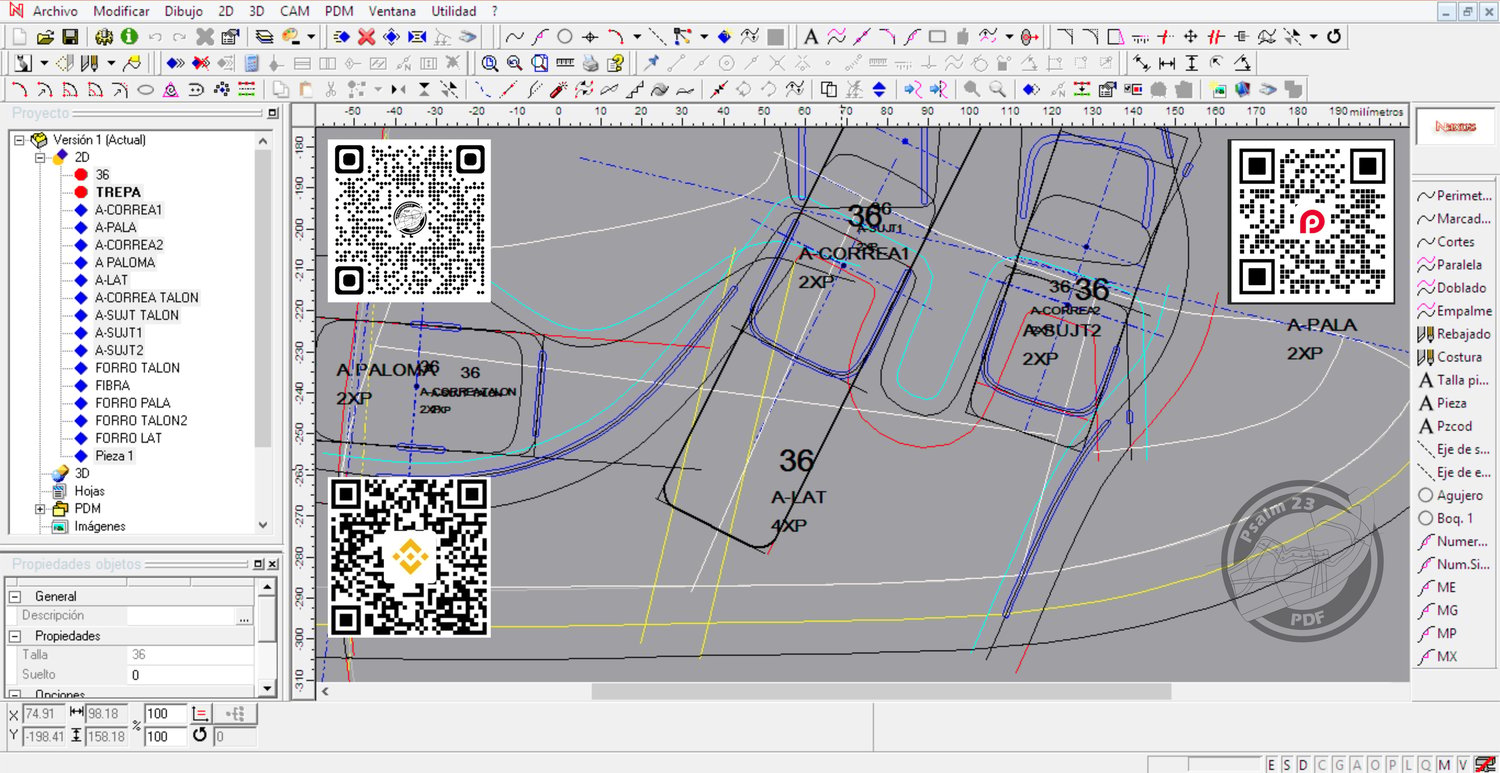Open the color palette dropdown arrow
The image size is (1500, 773).
coord(311,37)
